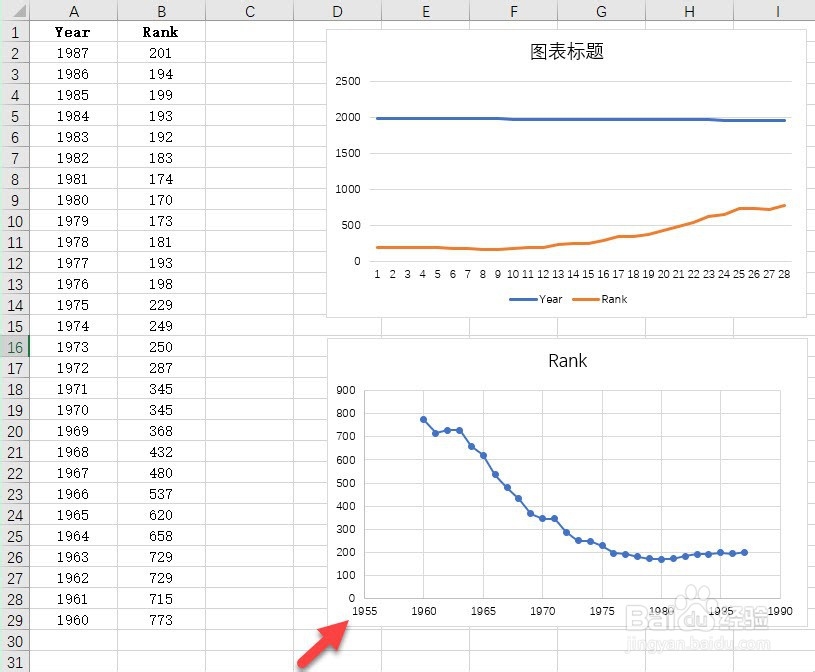
Task: Select cell with value 658
Action: point(161,536)
